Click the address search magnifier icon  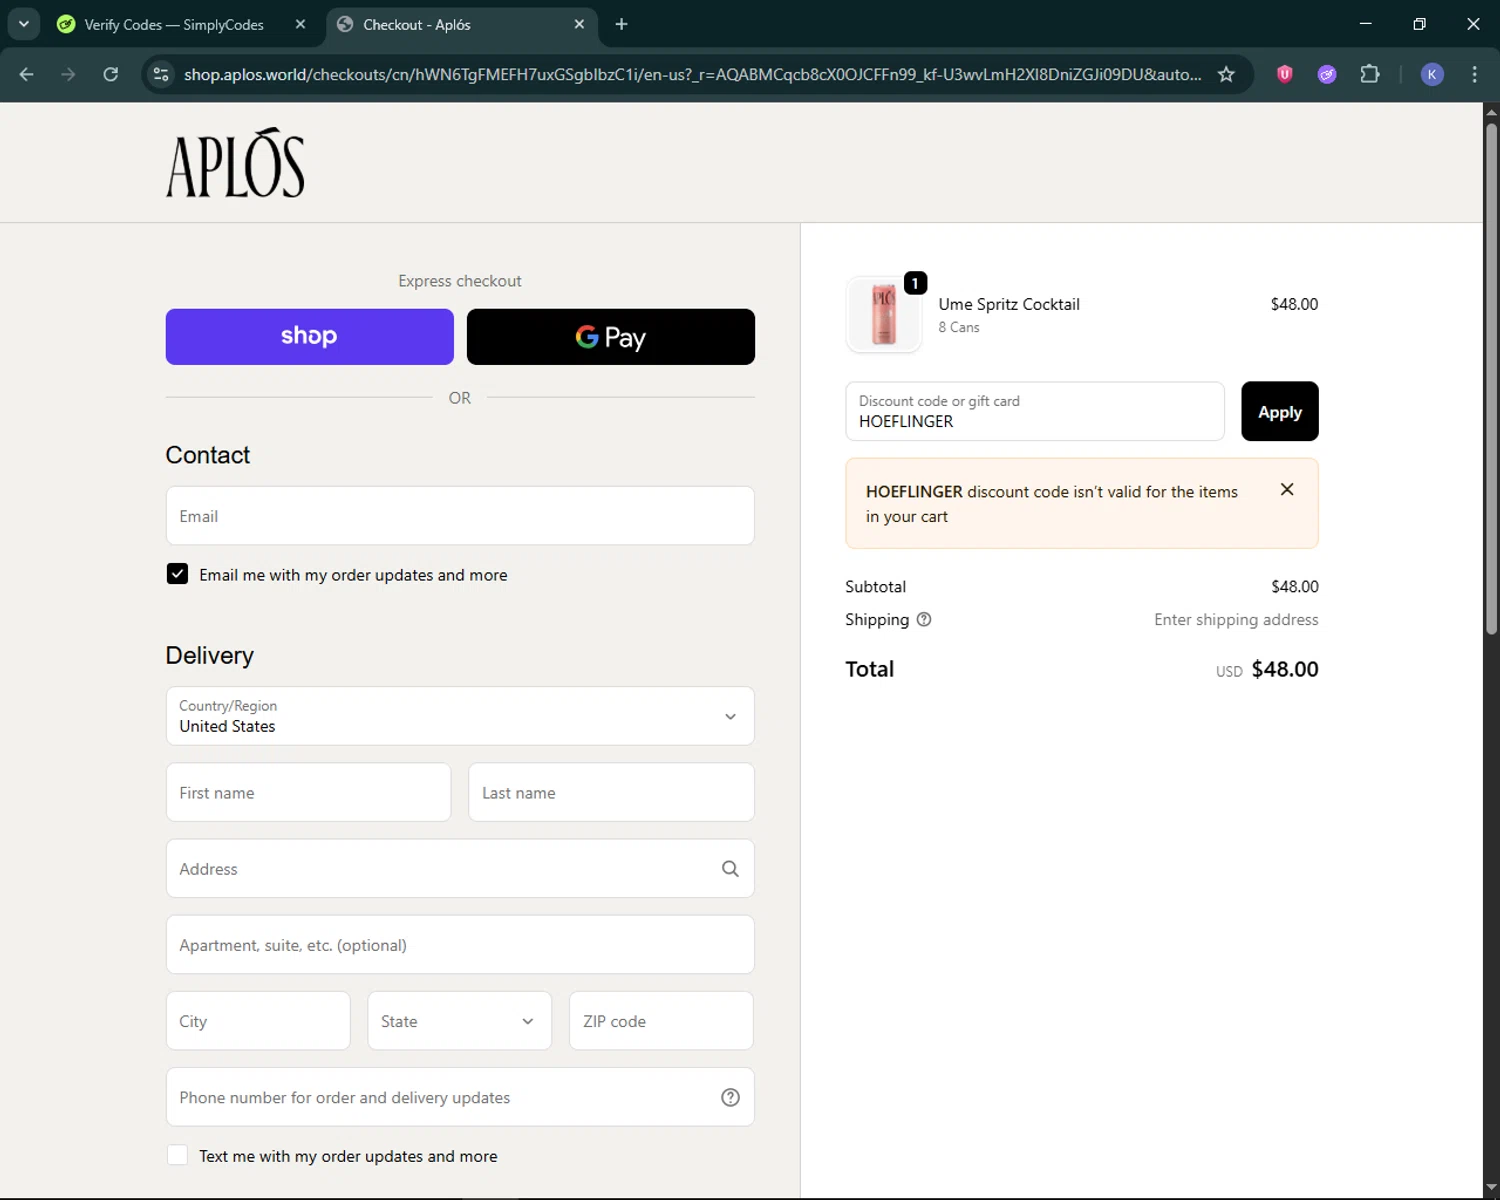tap(730, 869)
